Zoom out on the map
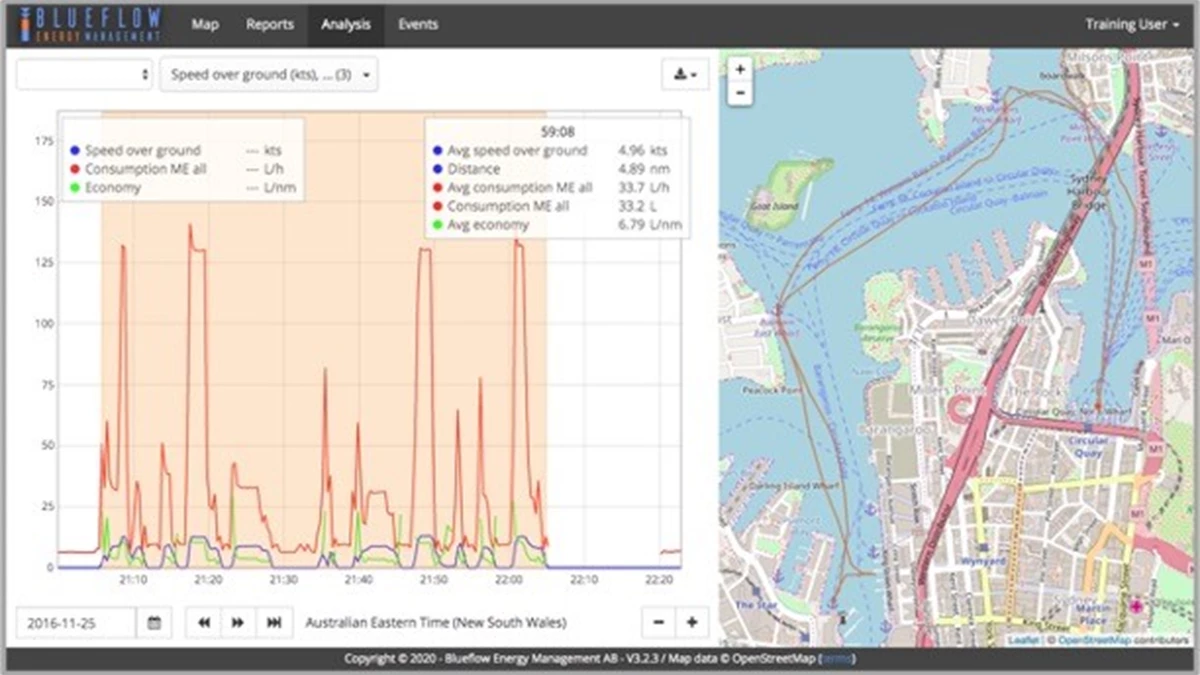The width and height of the screenshot is (1200, 675). coord(740,93)
